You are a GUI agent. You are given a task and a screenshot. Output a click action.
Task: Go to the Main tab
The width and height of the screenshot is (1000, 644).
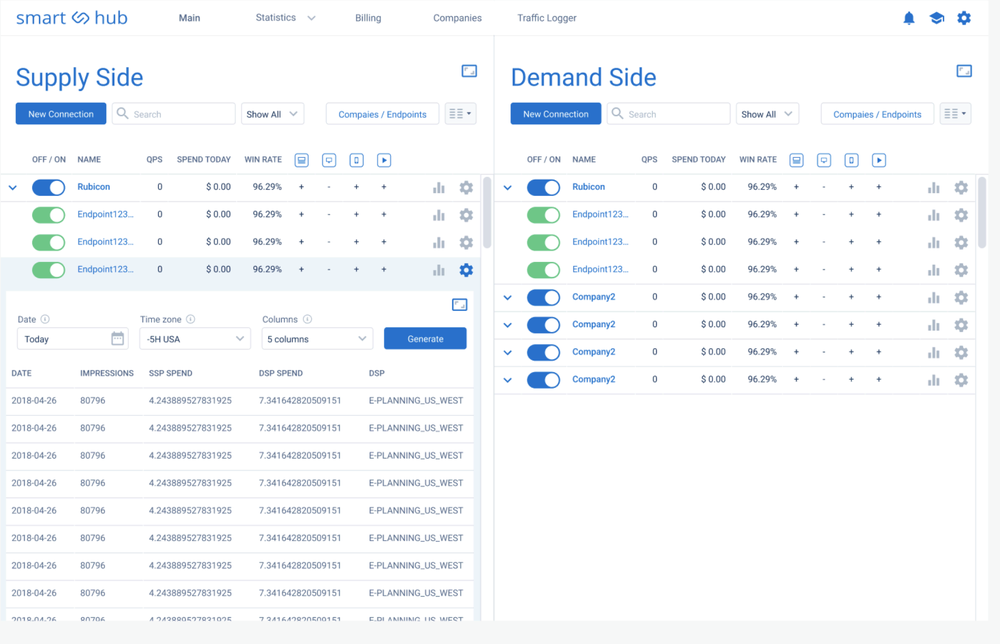189,18
